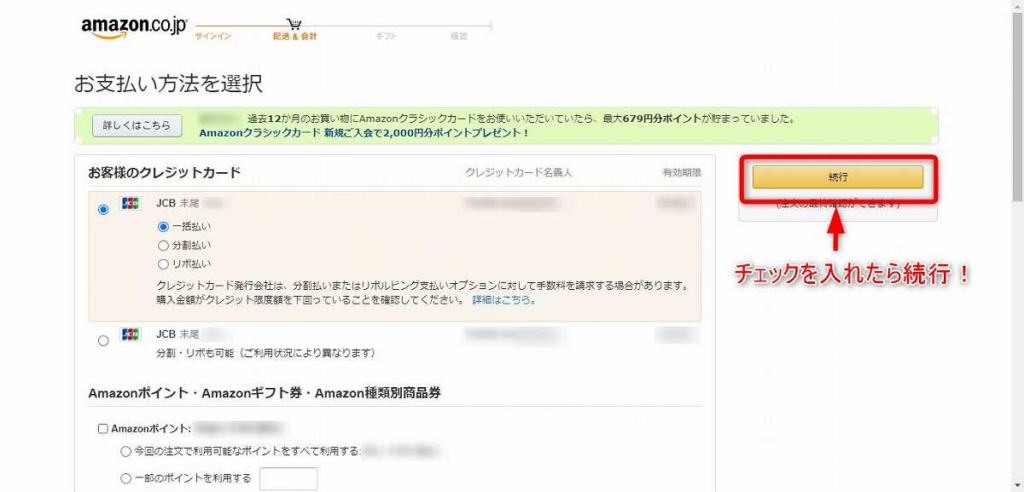Select the second JCB credit card radio button

point(104,341)
